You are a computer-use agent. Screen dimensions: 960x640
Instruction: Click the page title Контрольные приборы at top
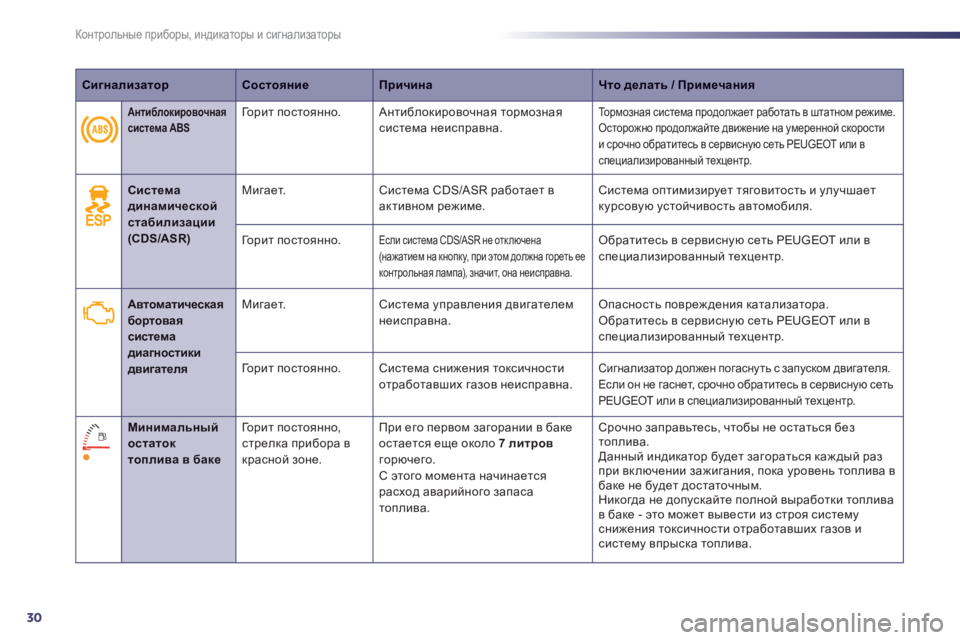click(208, 36)
